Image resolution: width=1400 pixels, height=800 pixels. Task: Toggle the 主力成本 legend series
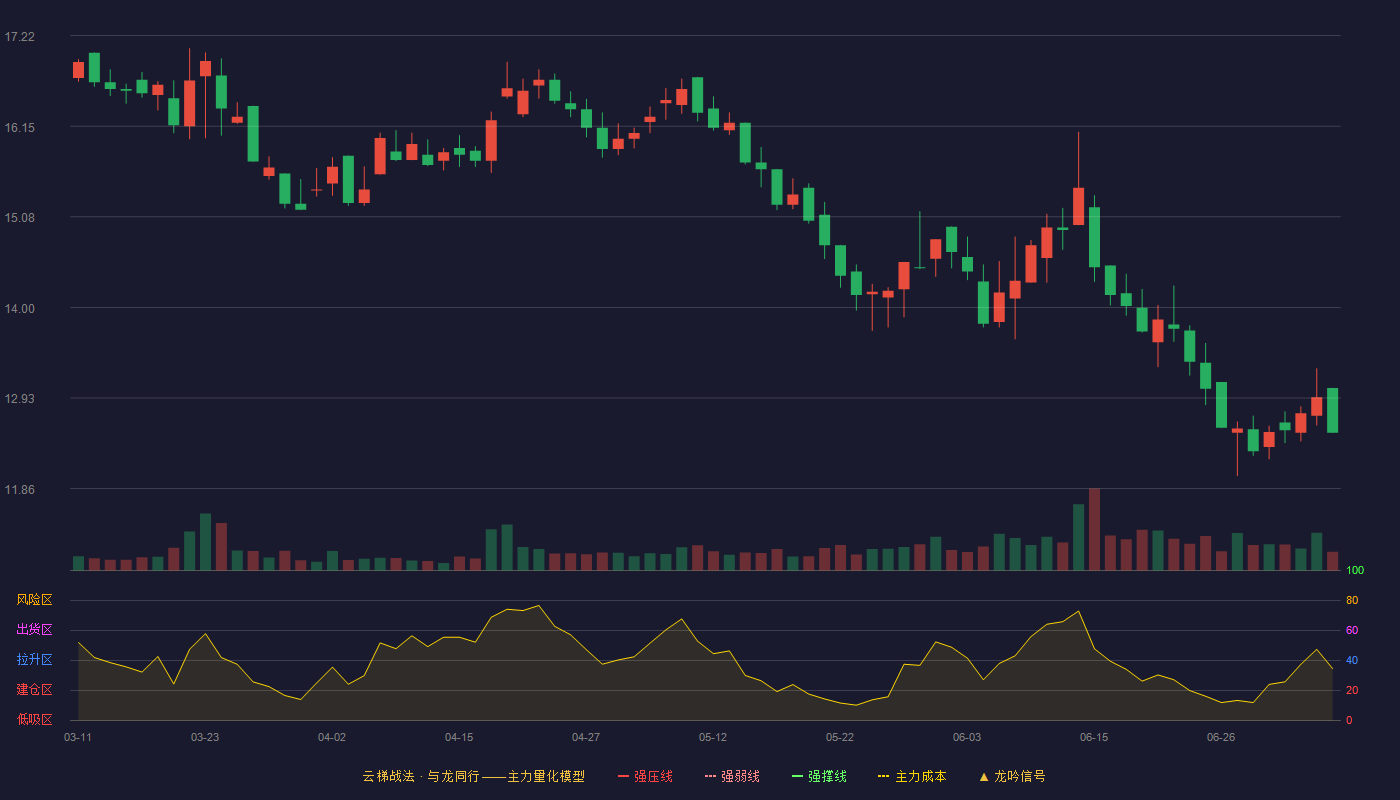tap(912, 776)
